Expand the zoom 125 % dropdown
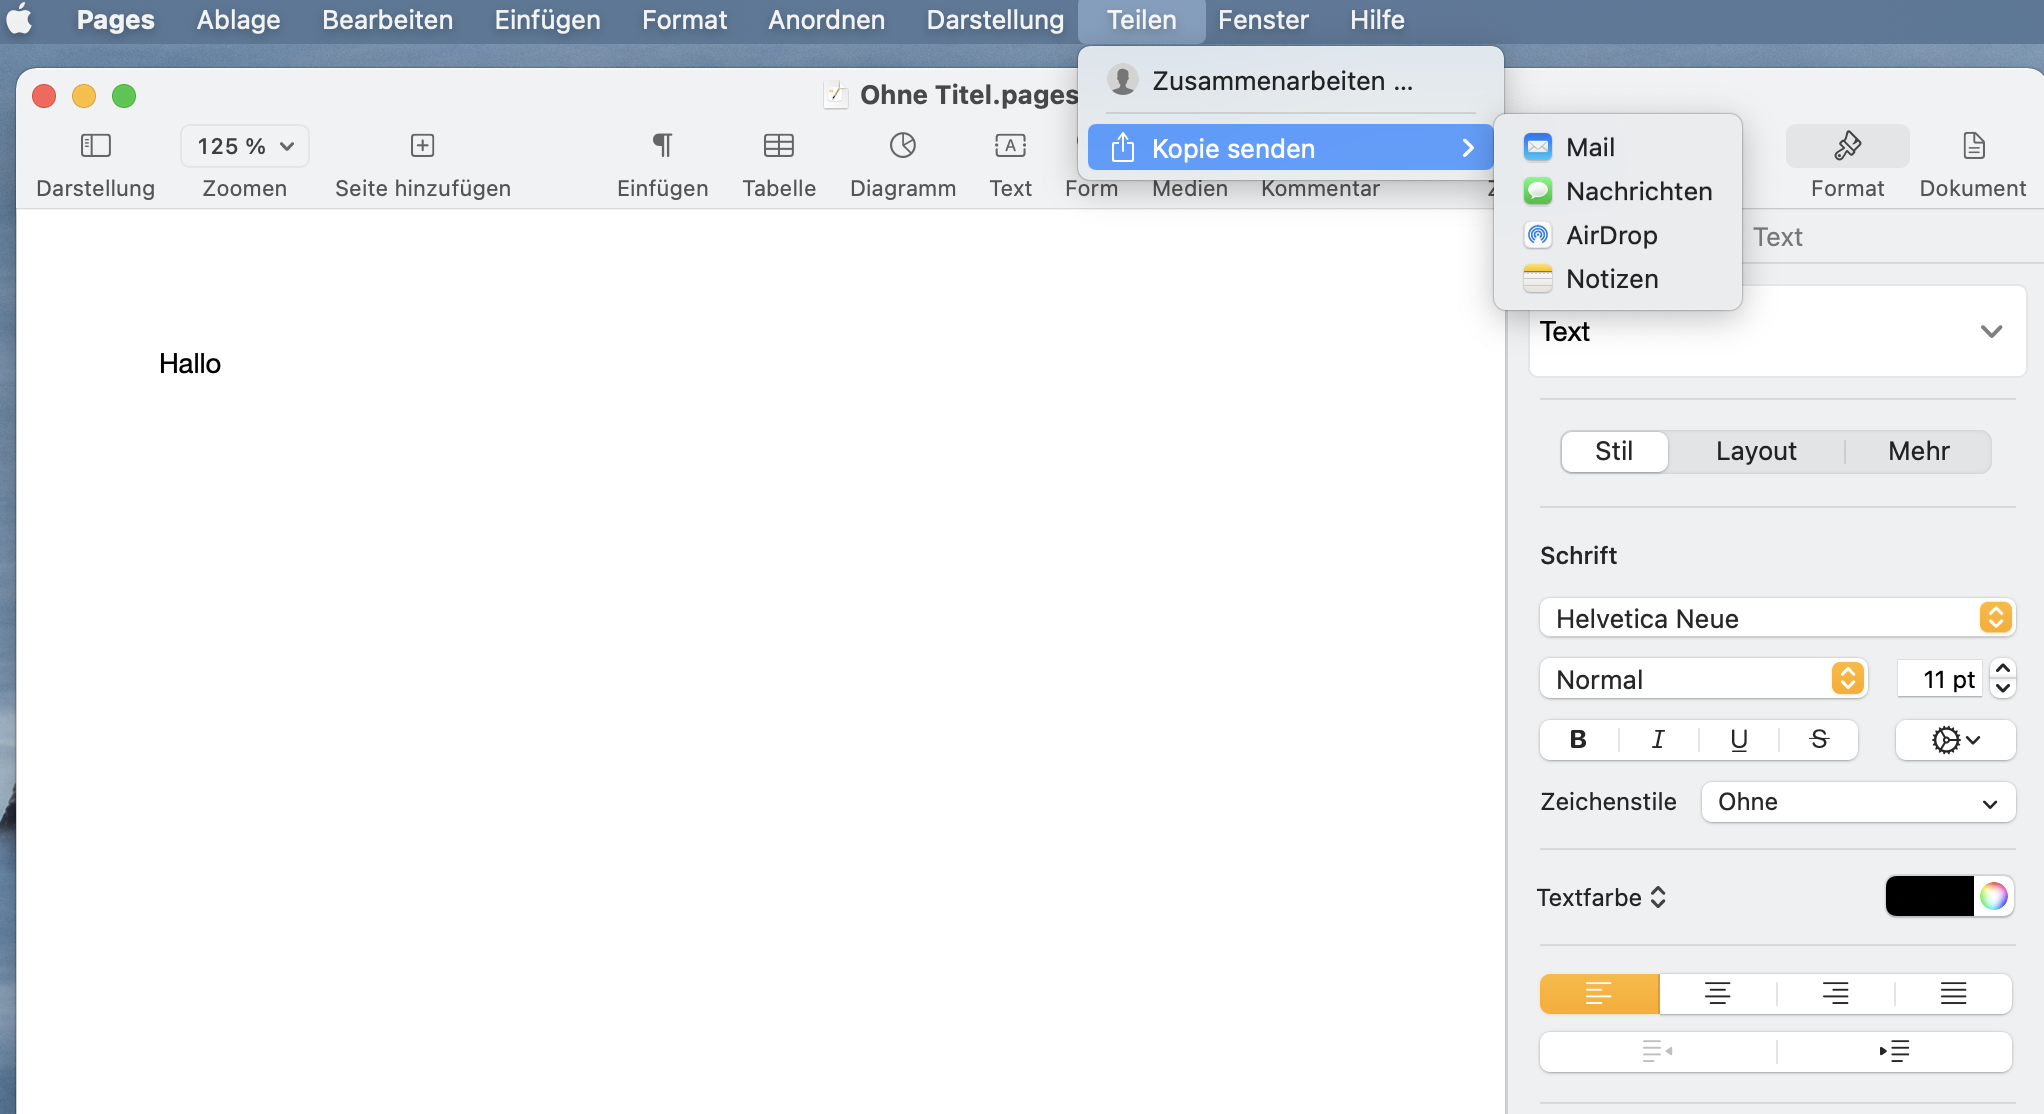 (x=245, y=146)
